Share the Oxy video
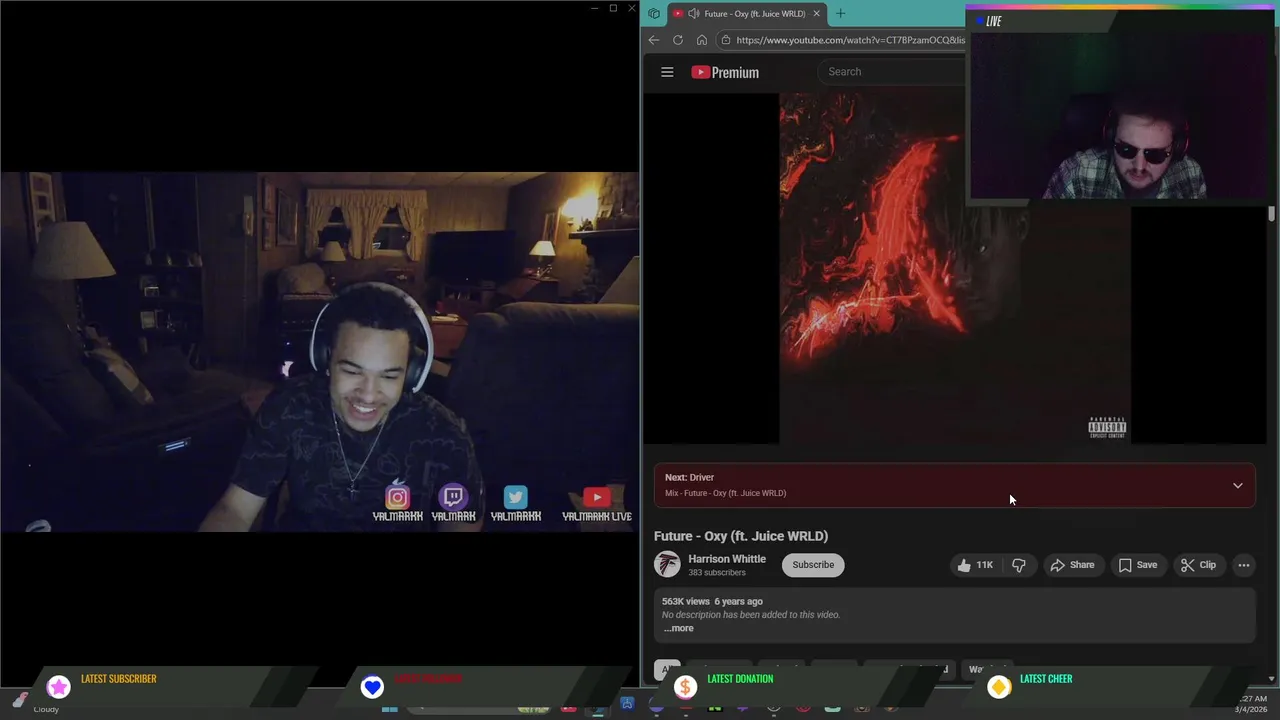The image size is (1280, 720). click(1072, 565)
